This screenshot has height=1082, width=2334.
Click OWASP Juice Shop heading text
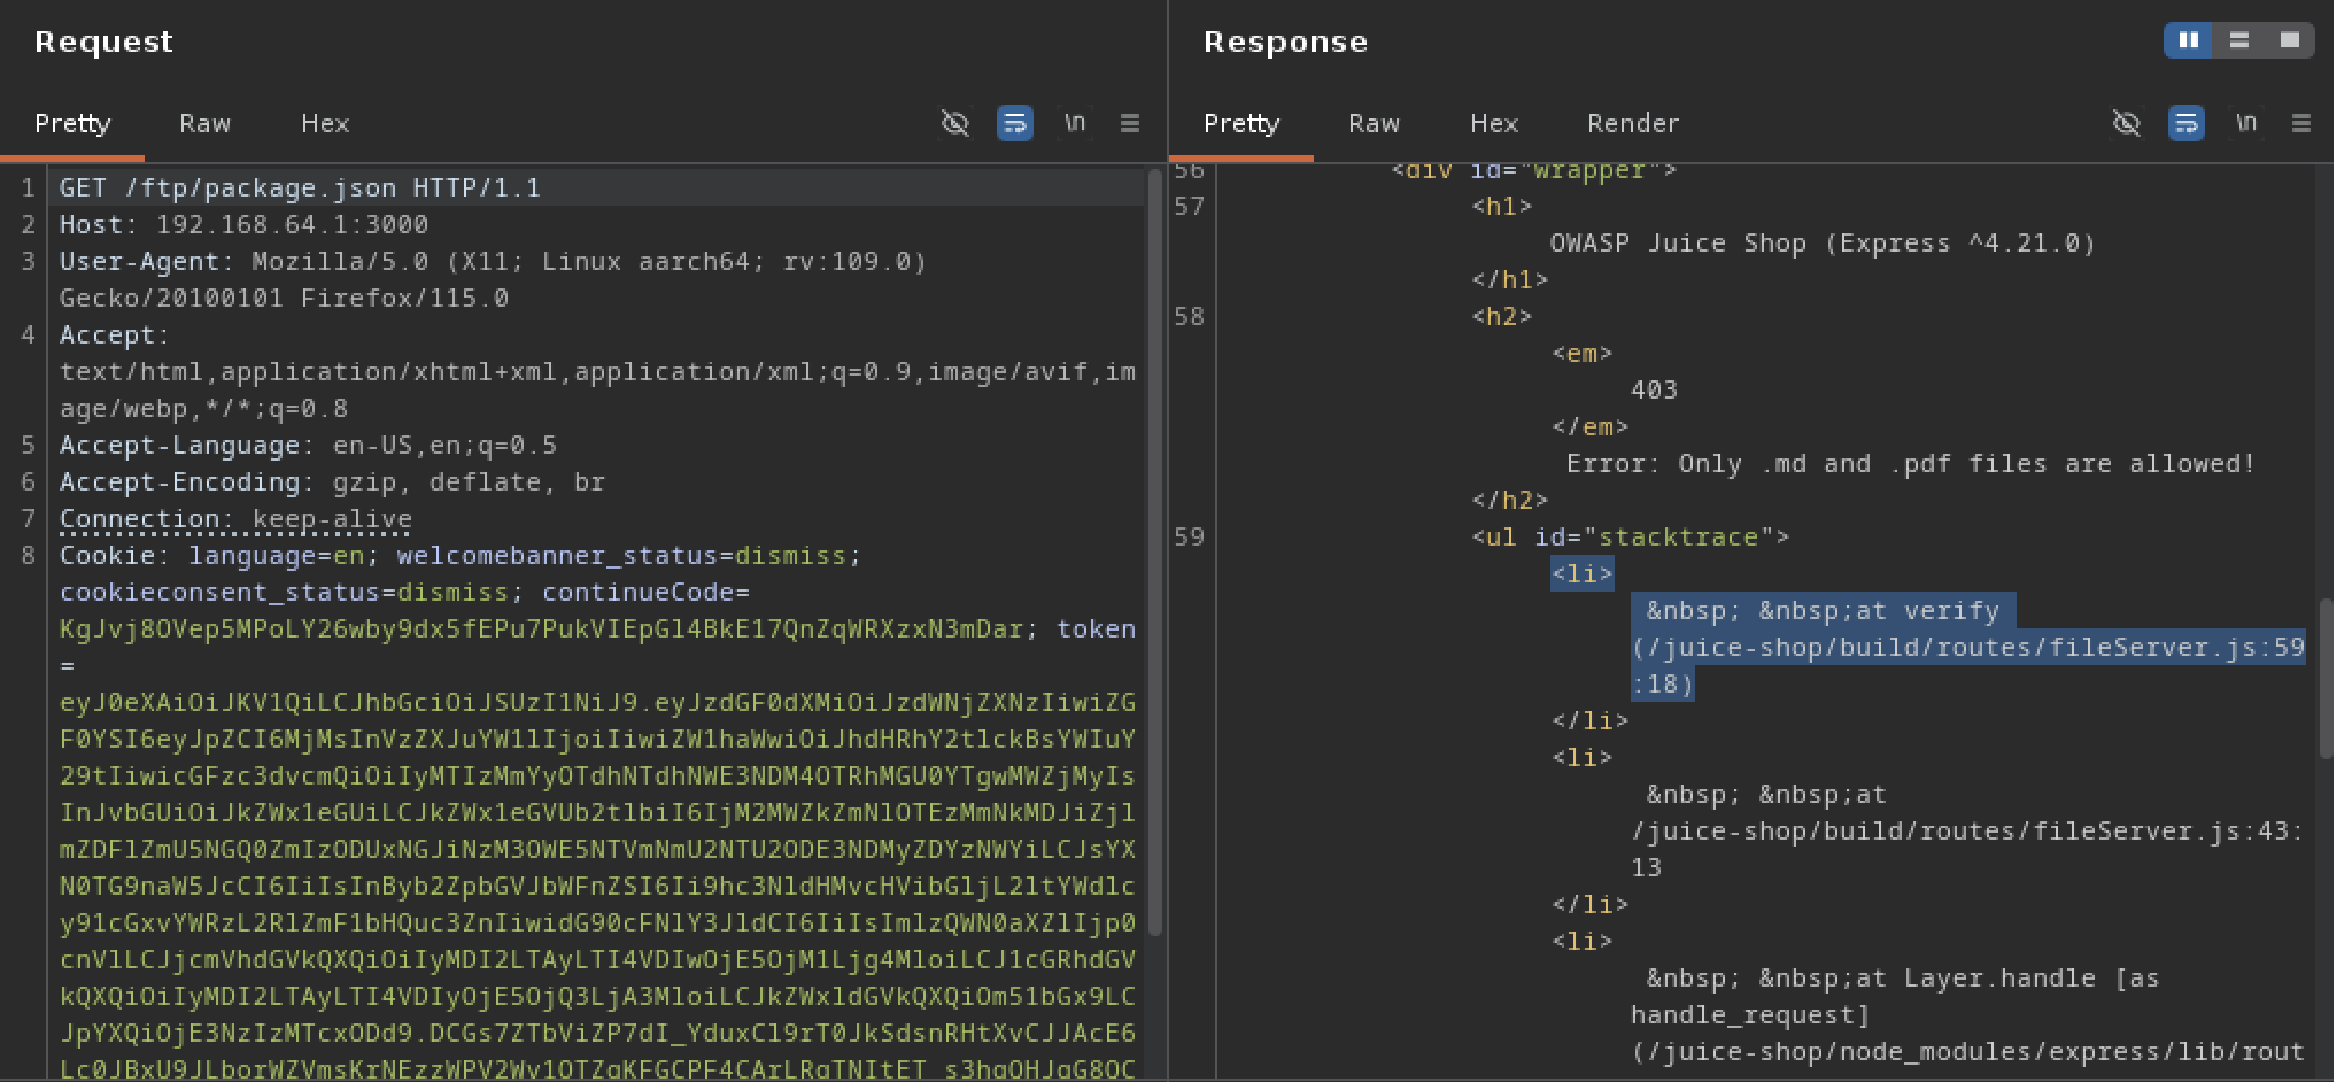click(1821, 243)
